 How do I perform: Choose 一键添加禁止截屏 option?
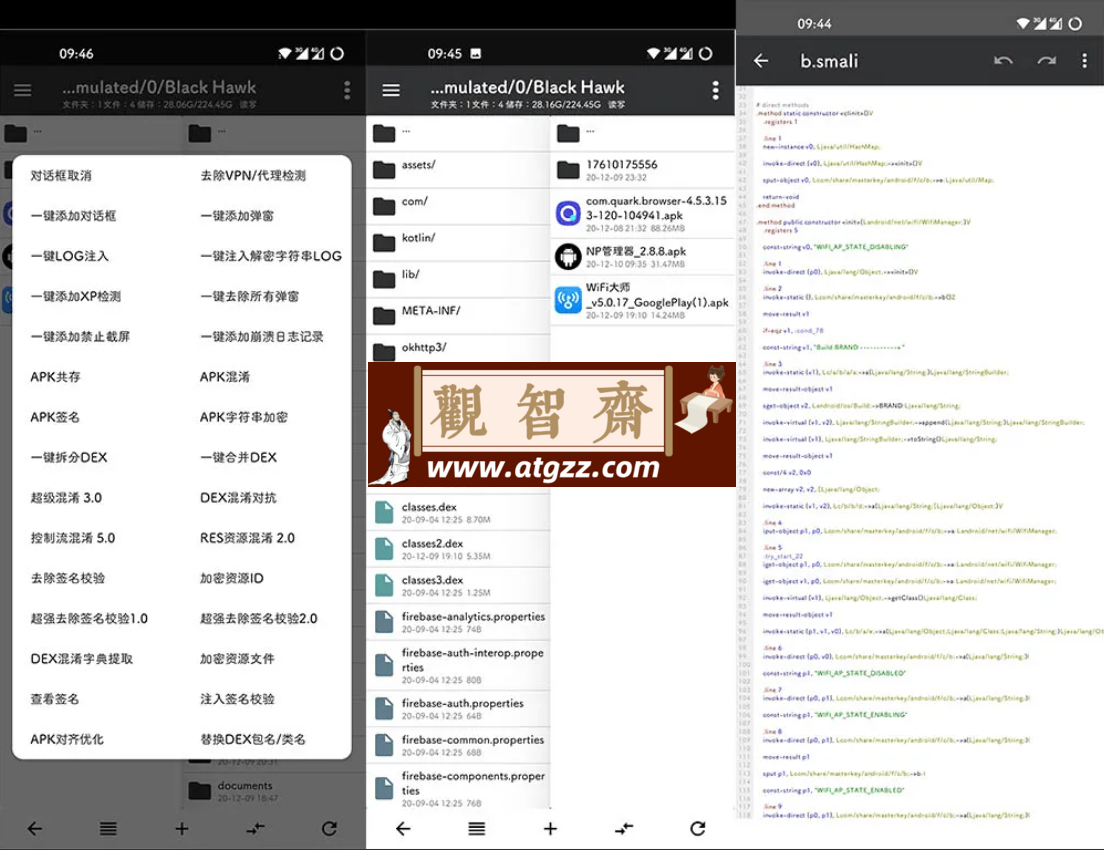pos(80,336)
